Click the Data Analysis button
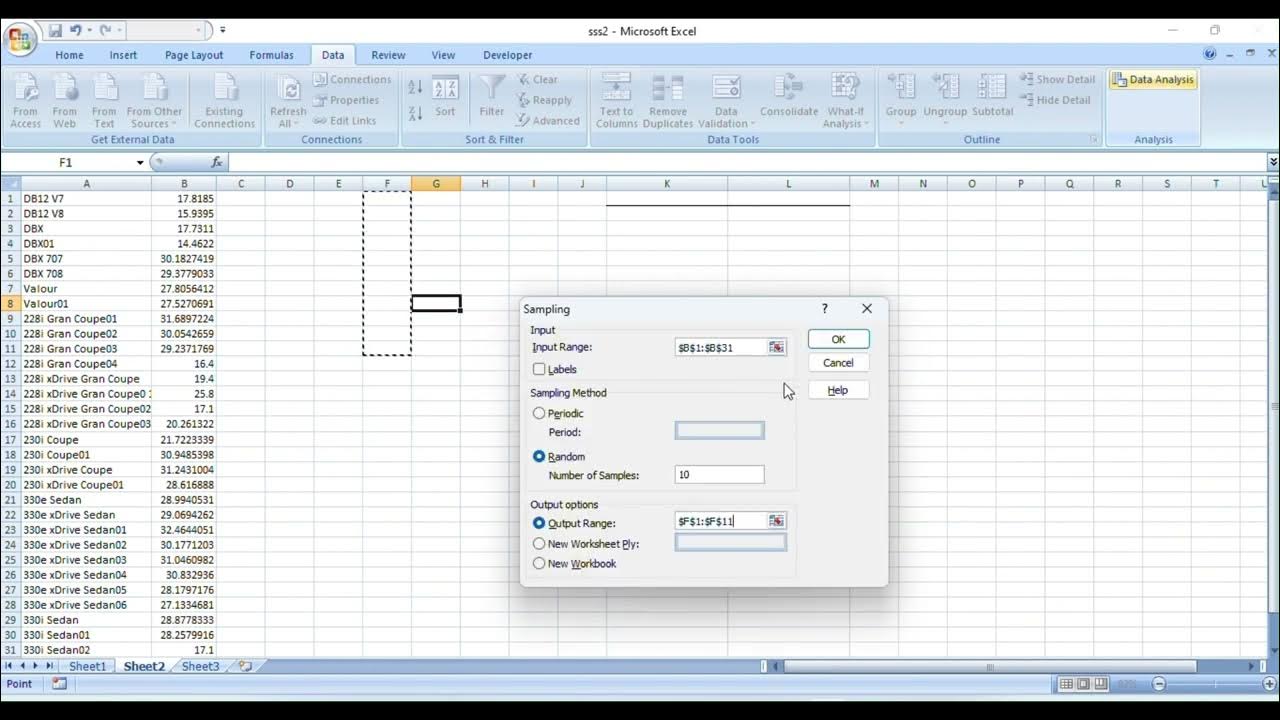1280x720 pixels. pyautogui.click(x=1153, y=80)
